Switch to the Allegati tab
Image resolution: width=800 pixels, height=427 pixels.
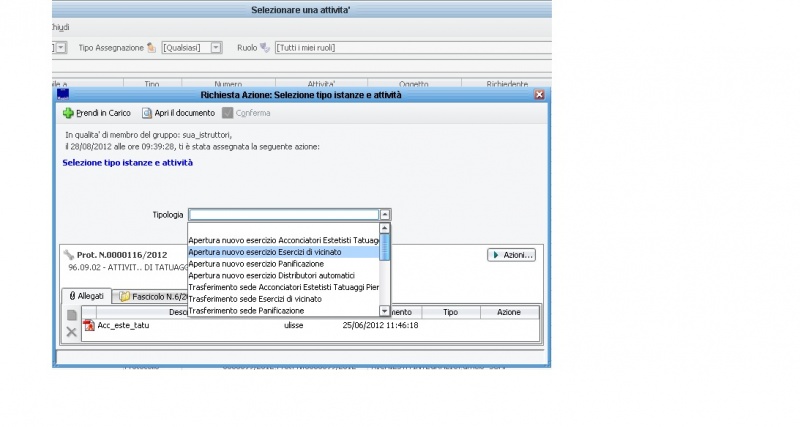click(87, 296)
